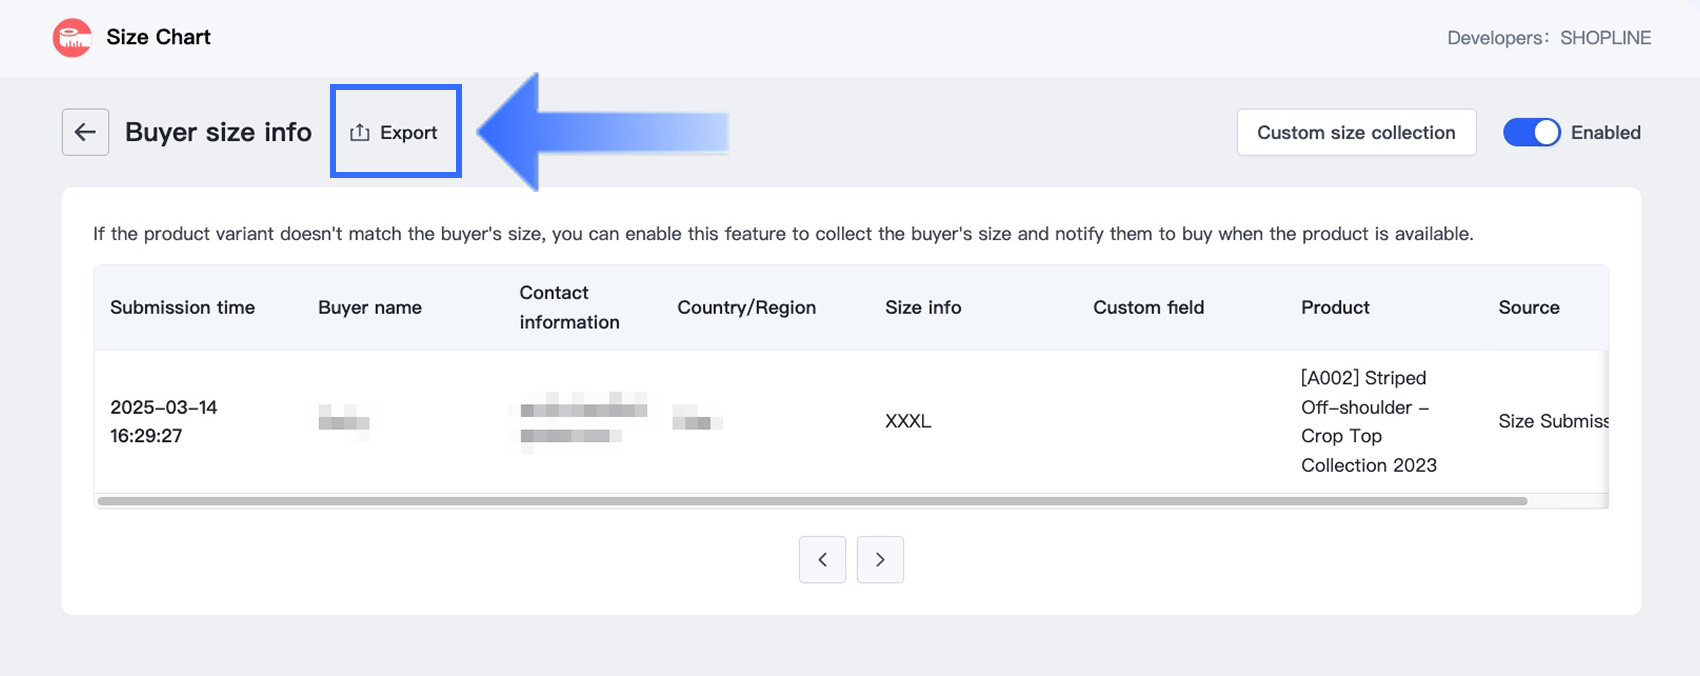Click the Product column header

point(1335,308)
